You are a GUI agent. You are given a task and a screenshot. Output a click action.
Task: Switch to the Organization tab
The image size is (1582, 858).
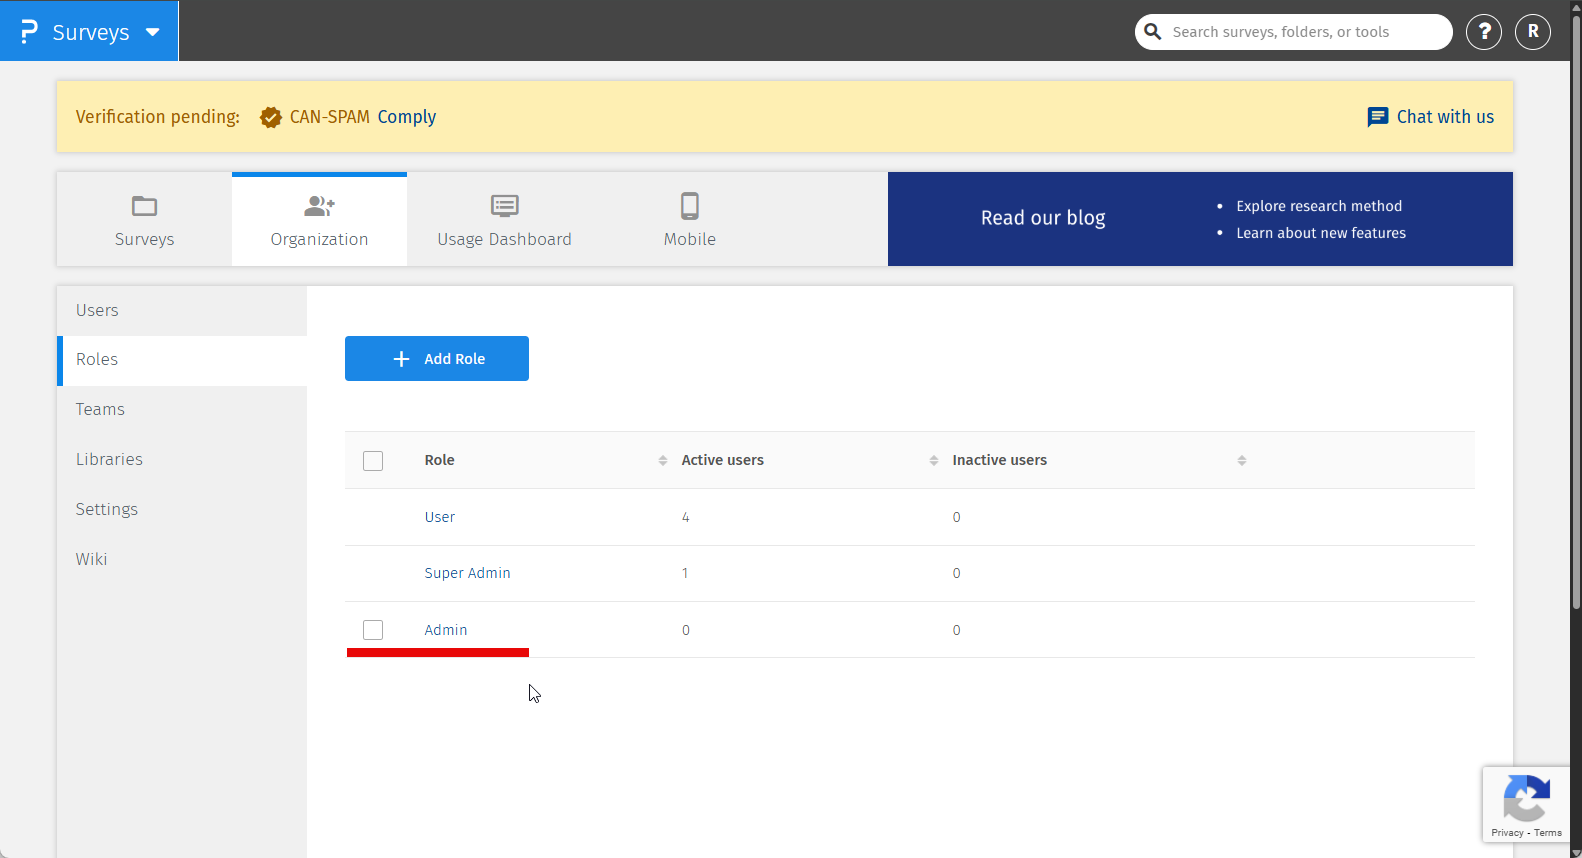tap(319, 220)
